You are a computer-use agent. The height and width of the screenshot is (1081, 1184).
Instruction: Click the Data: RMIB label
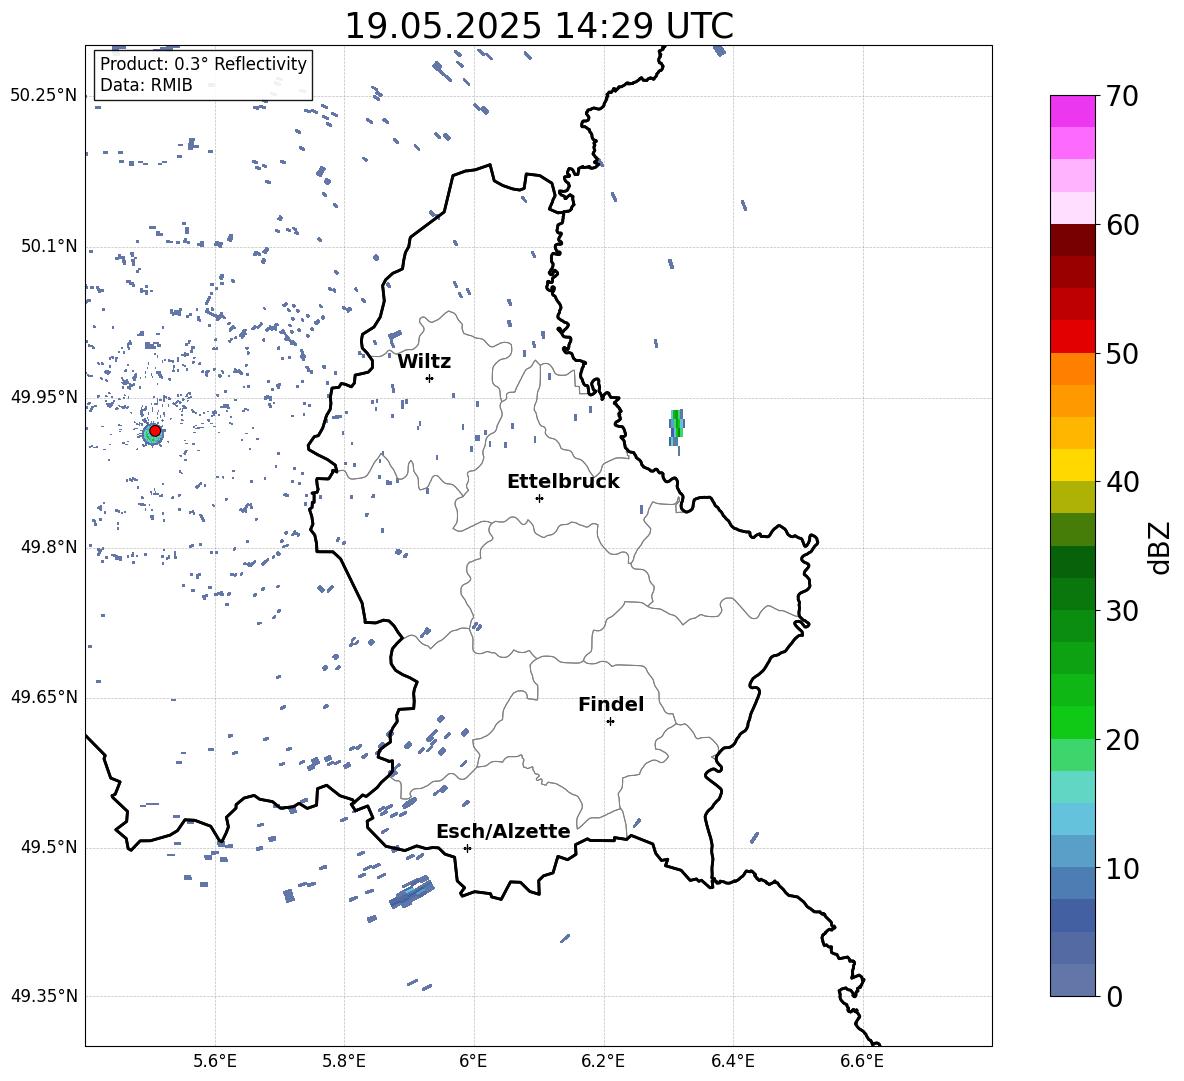pyautogui.click(x=146, y=85)
